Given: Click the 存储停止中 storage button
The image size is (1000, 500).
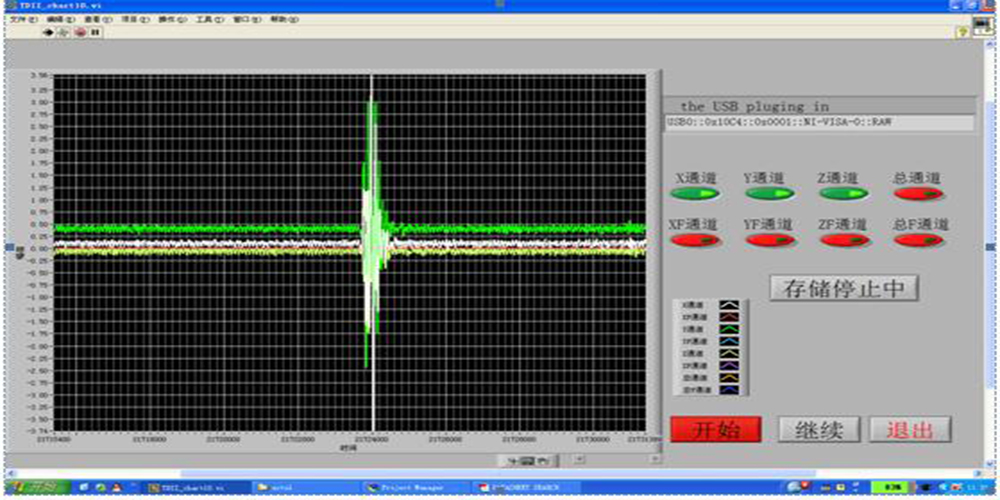Looking at the screenshot, I should coord(844,288).
